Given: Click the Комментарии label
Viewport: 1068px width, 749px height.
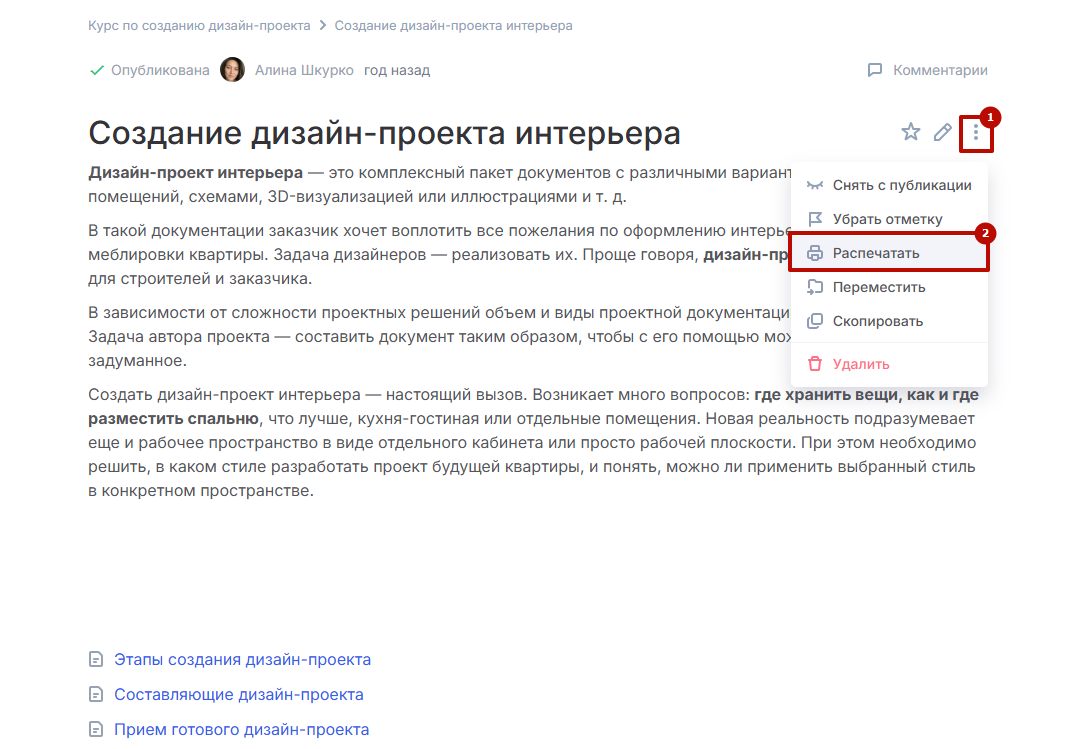Looking at the screenshot, I should point(940,70).
